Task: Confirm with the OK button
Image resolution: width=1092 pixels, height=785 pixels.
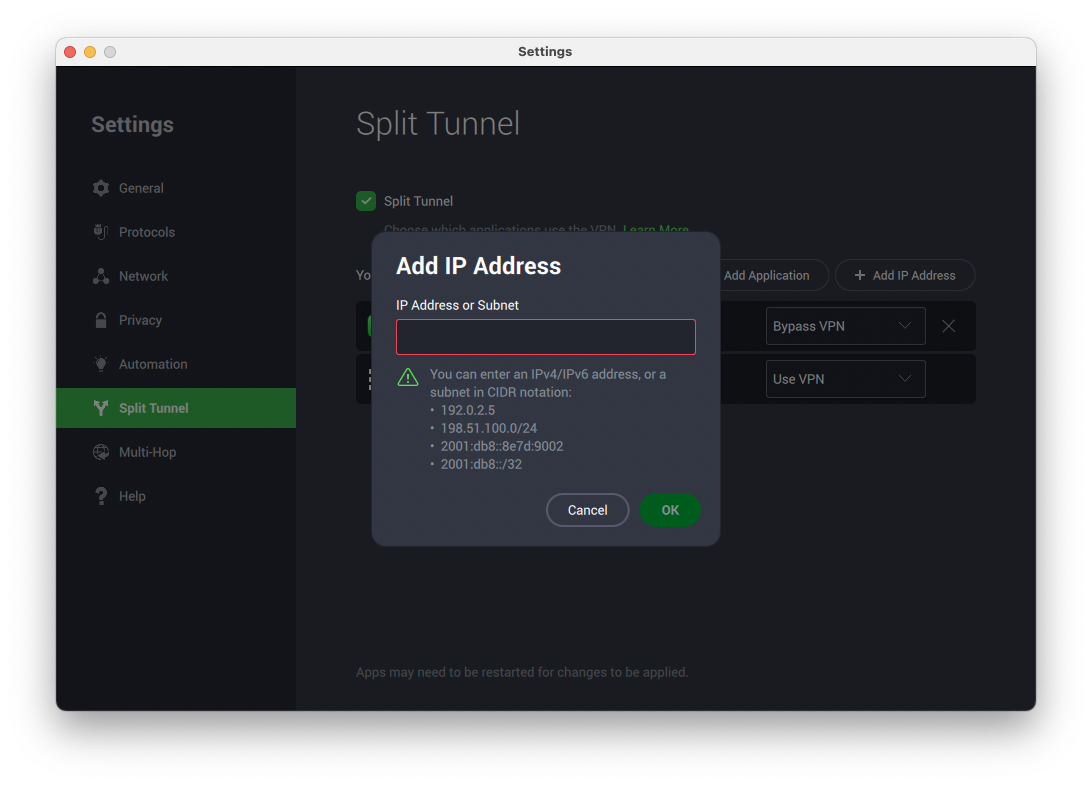Action: (670, 510)
